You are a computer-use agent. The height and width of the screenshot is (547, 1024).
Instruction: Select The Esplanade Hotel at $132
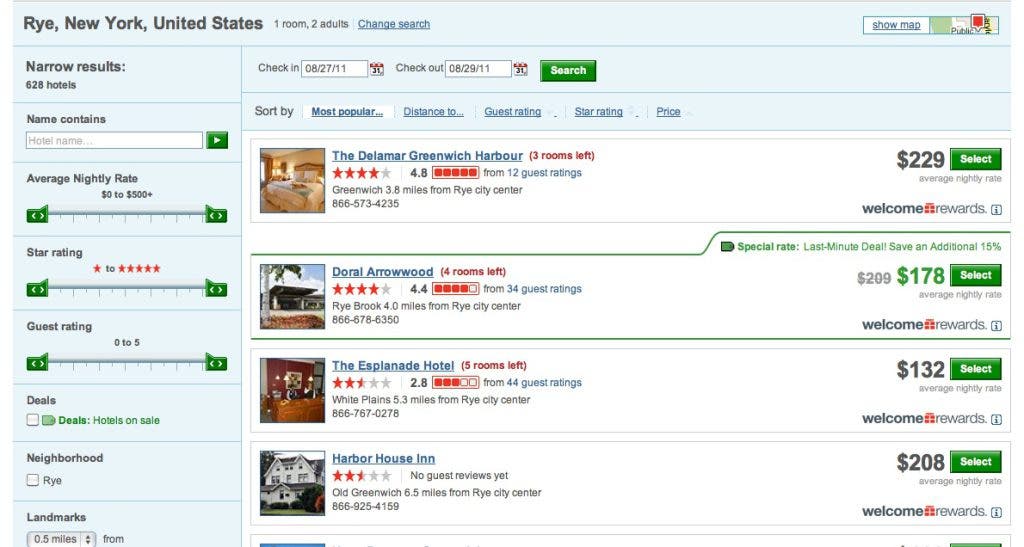coord(976,369)
